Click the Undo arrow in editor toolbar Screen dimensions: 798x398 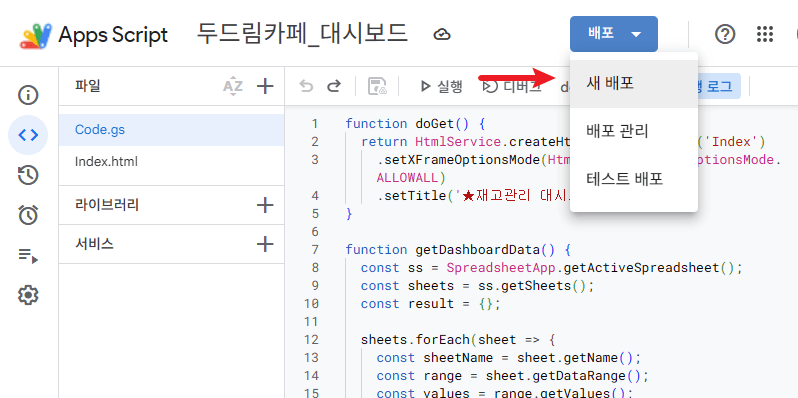306,86
